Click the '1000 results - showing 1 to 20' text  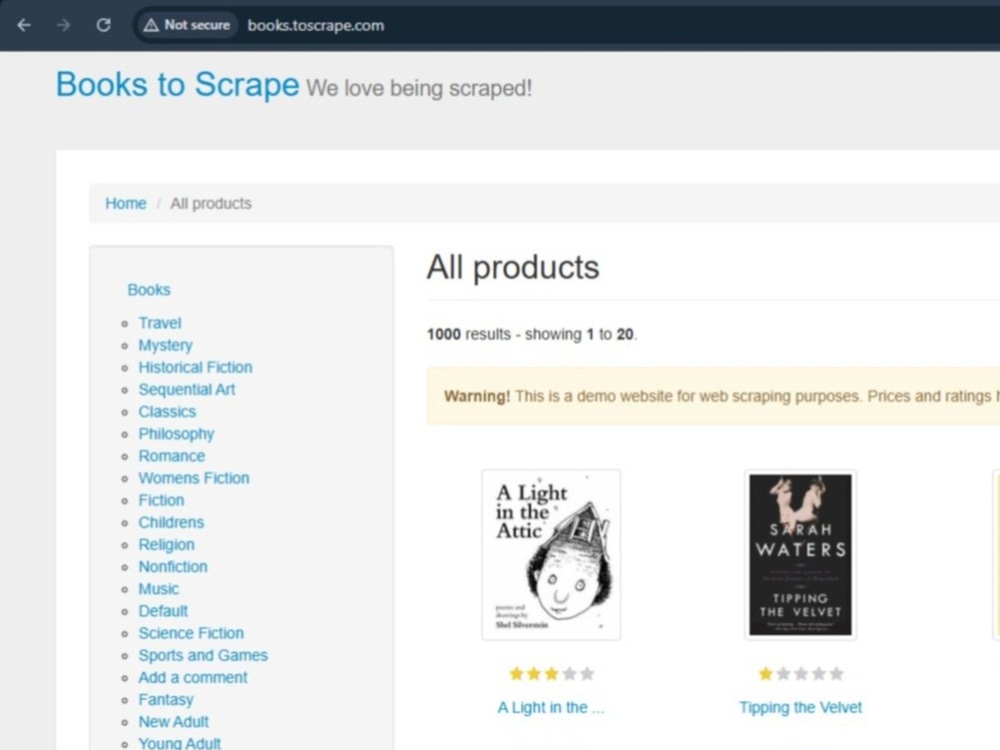coord(532,334)
